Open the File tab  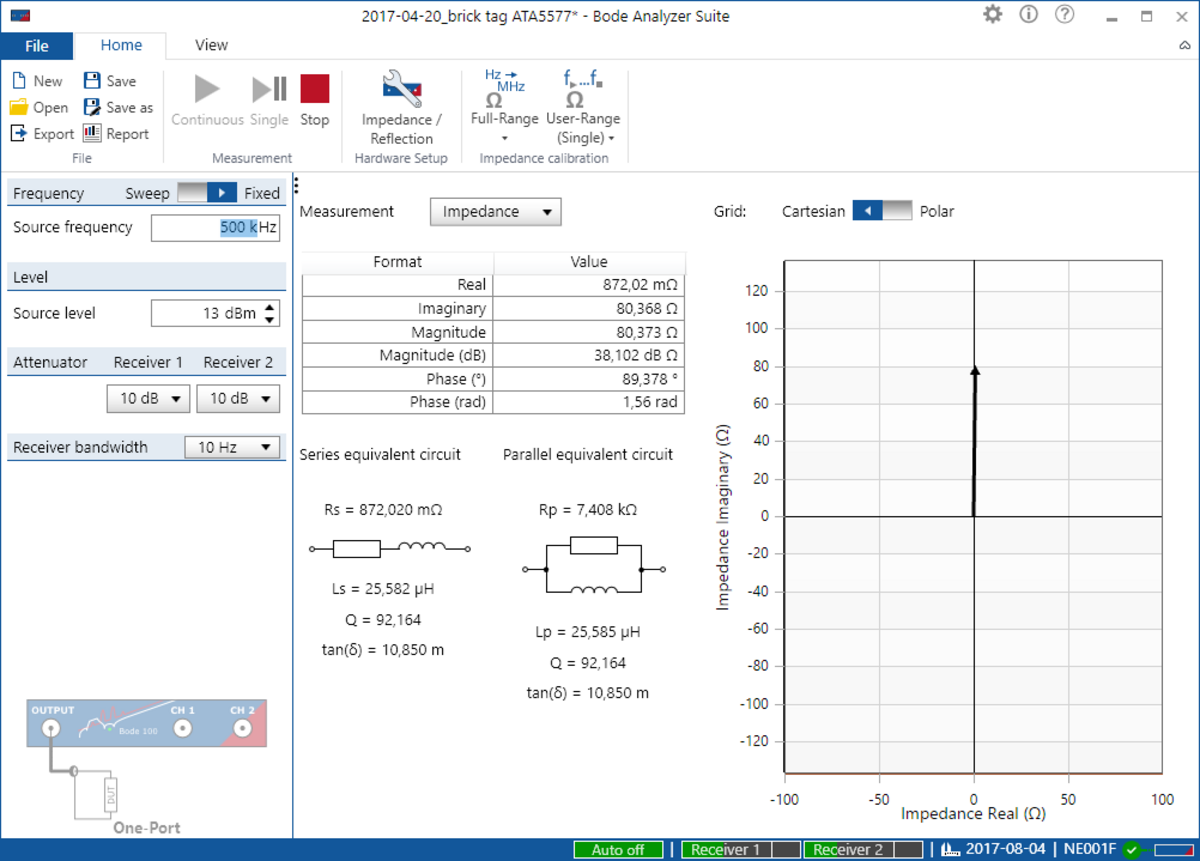click(37, 46)
